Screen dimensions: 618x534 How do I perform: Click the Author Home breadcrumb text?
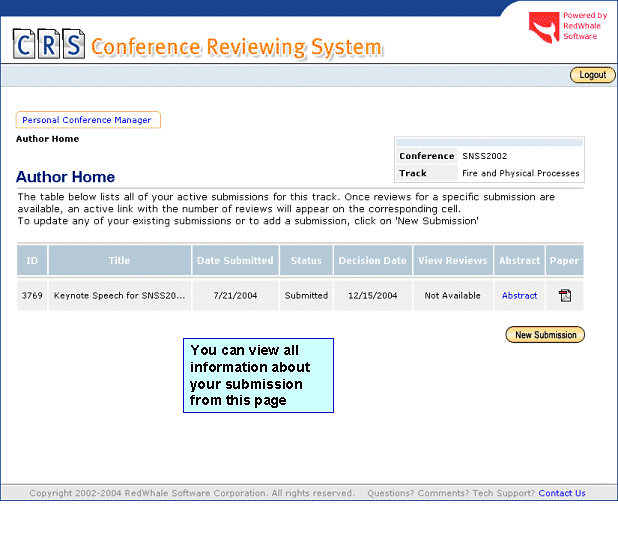47,139
